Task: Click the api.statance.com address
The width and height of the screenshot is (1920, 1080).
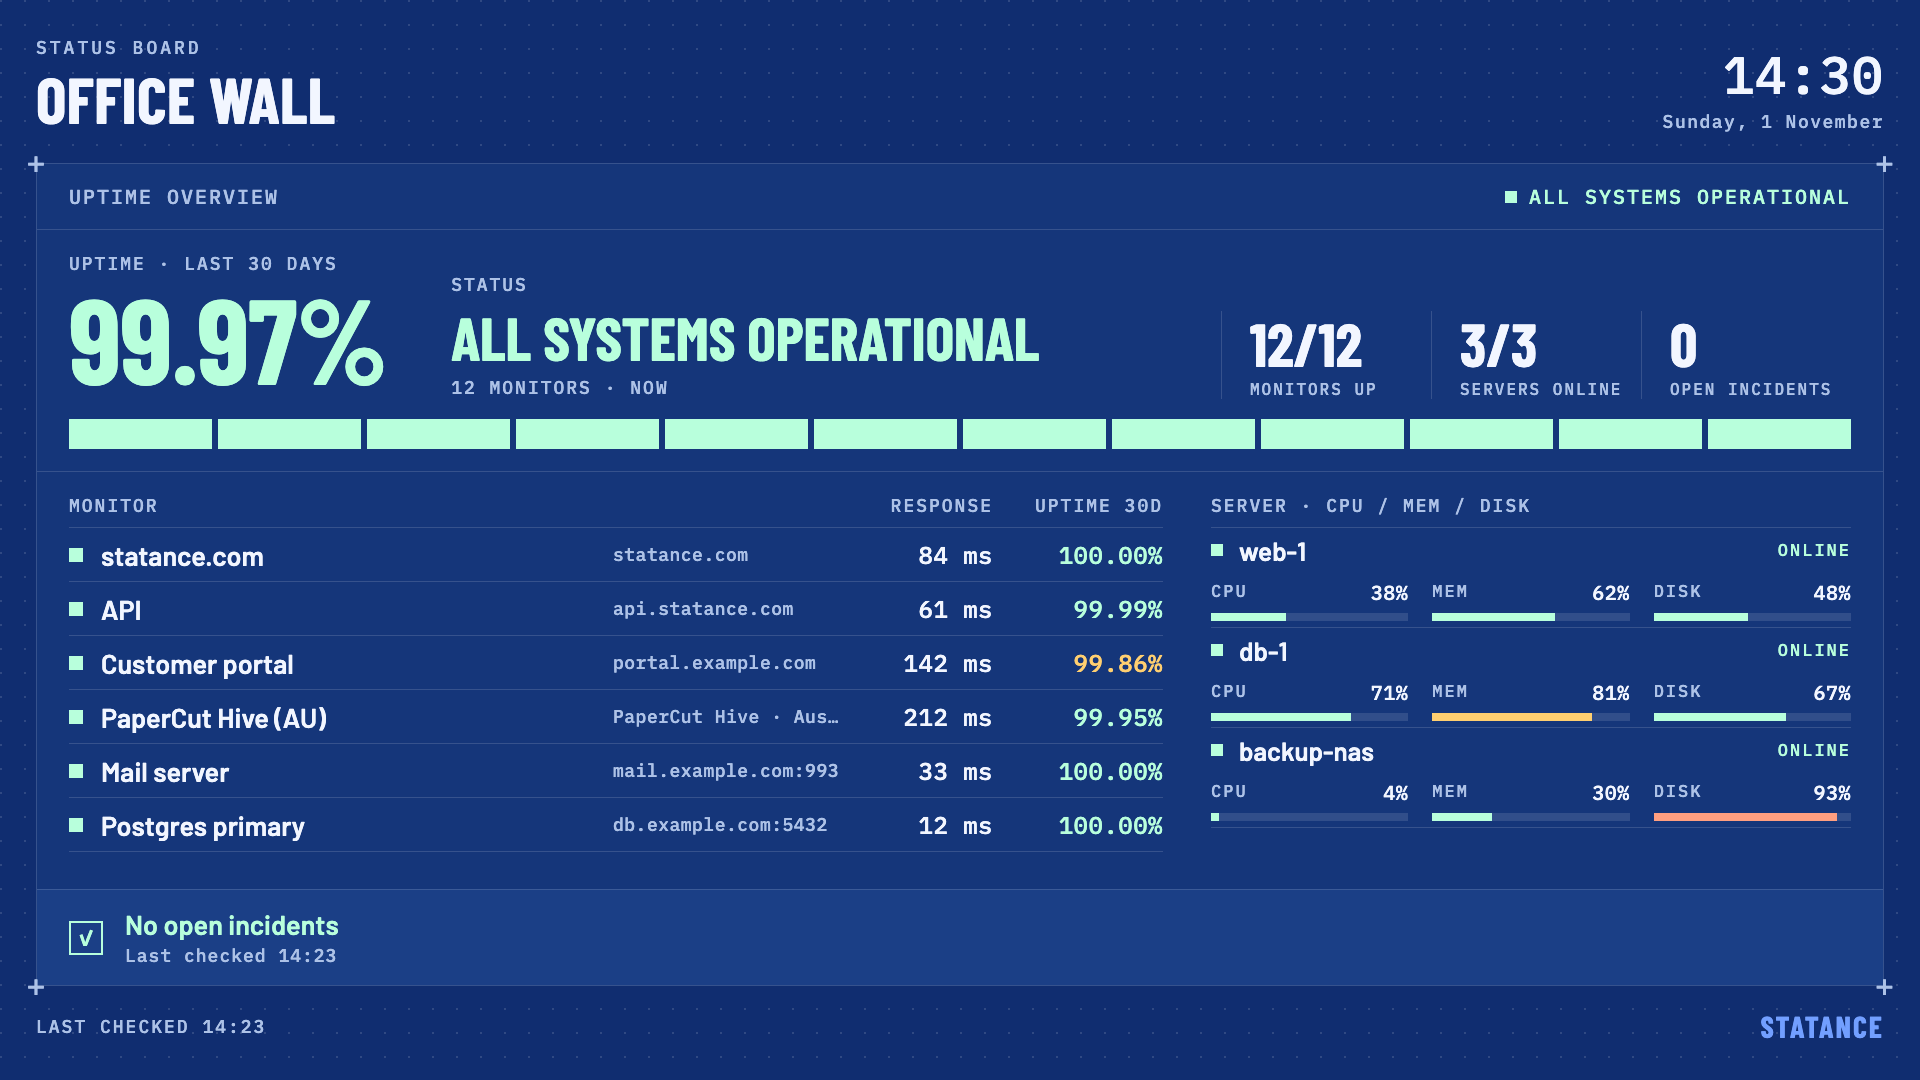Action: point(703,609)
